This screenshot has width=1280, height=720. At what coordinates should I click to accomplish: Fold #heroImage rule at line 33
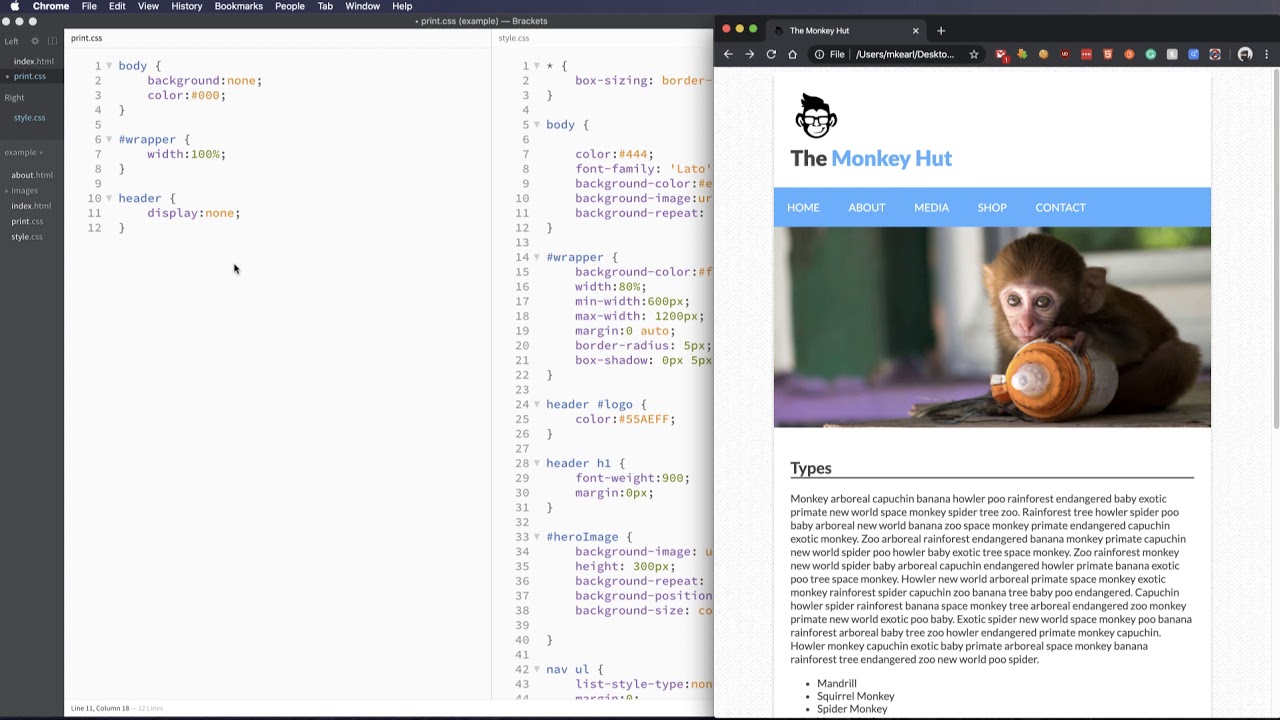tap(537, 537)
